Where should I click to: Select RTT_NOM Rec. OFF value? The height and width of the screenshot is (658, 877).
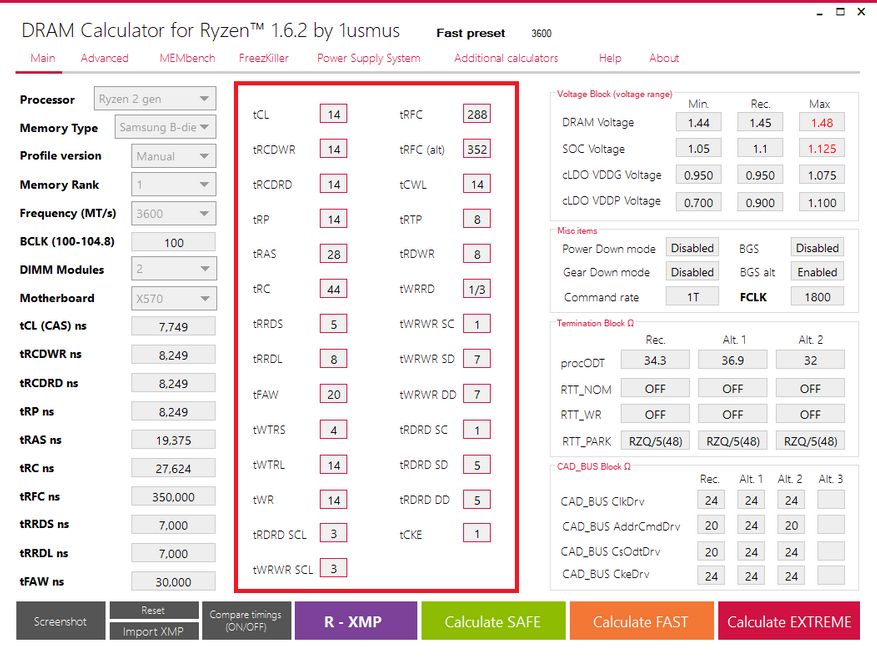pyautogui.click(x=655, y=388)
